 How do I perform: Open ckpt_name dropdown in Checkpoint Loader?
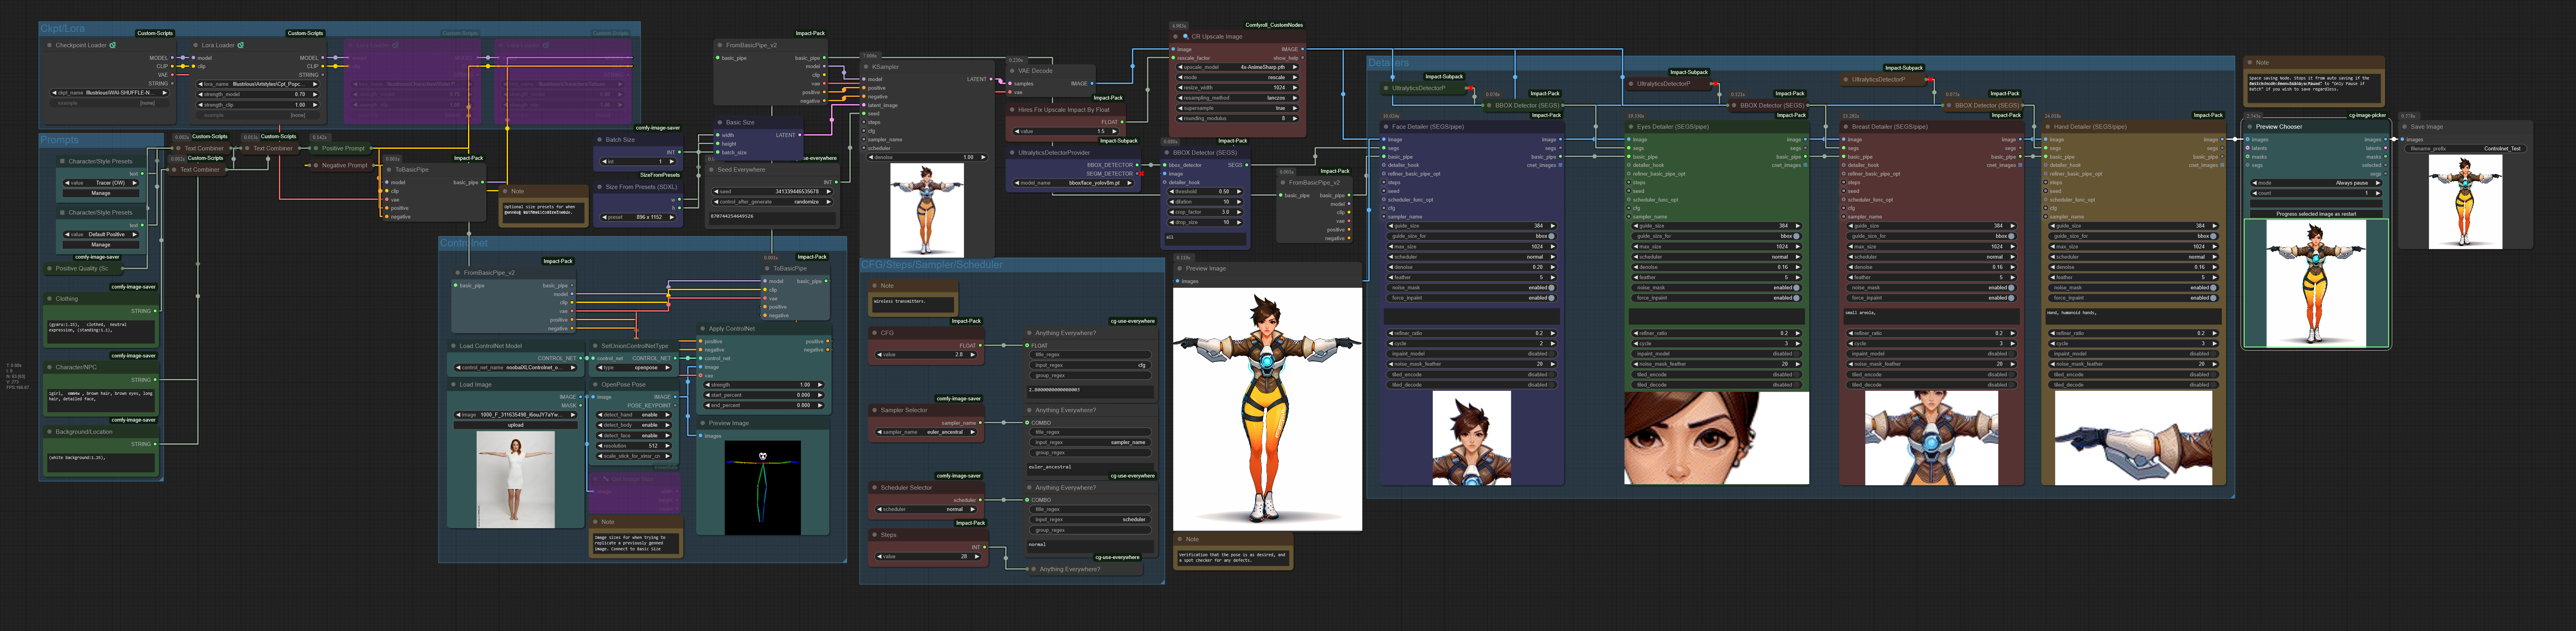tap(110, 93)
